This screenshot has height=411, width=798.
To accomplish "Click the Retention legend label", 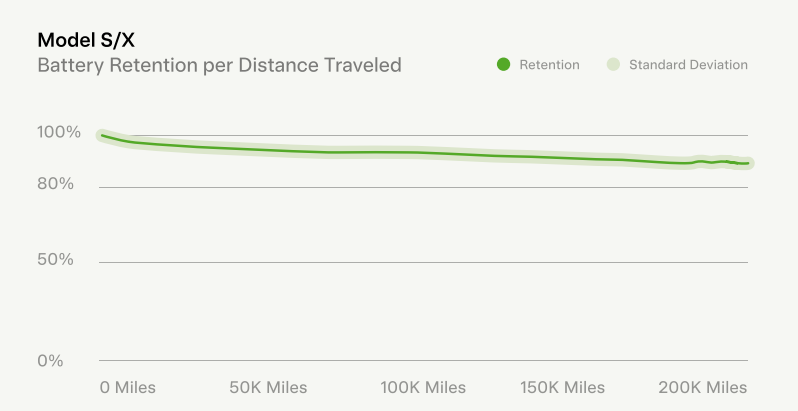I will pyautogui.click(x=549, y=65).
